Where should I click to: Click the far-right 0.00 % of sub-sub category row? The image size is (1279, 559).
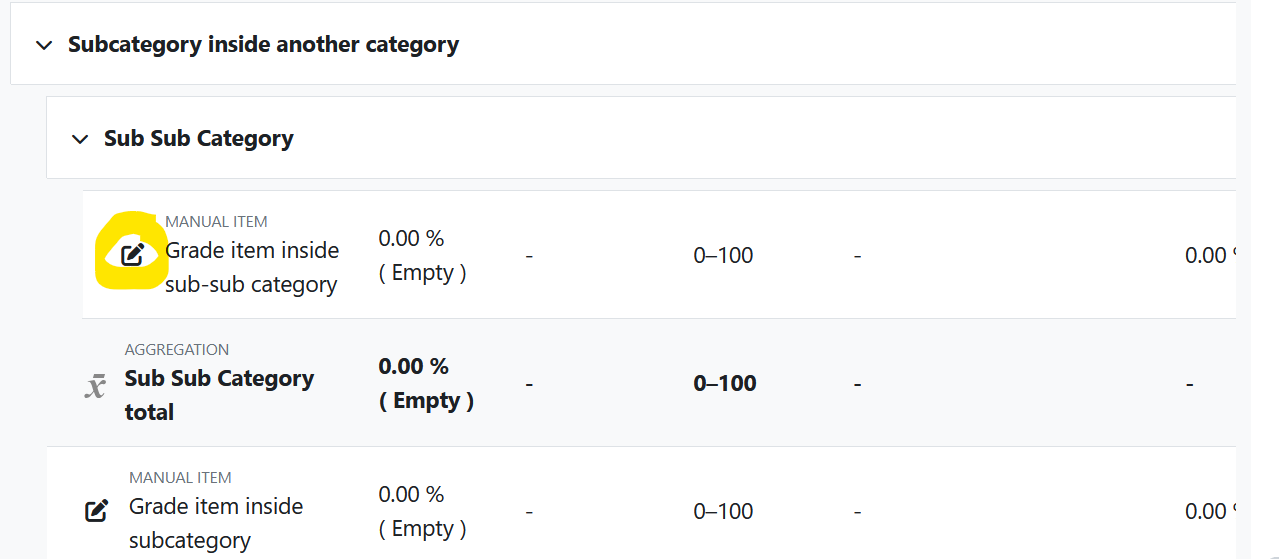1211,255
